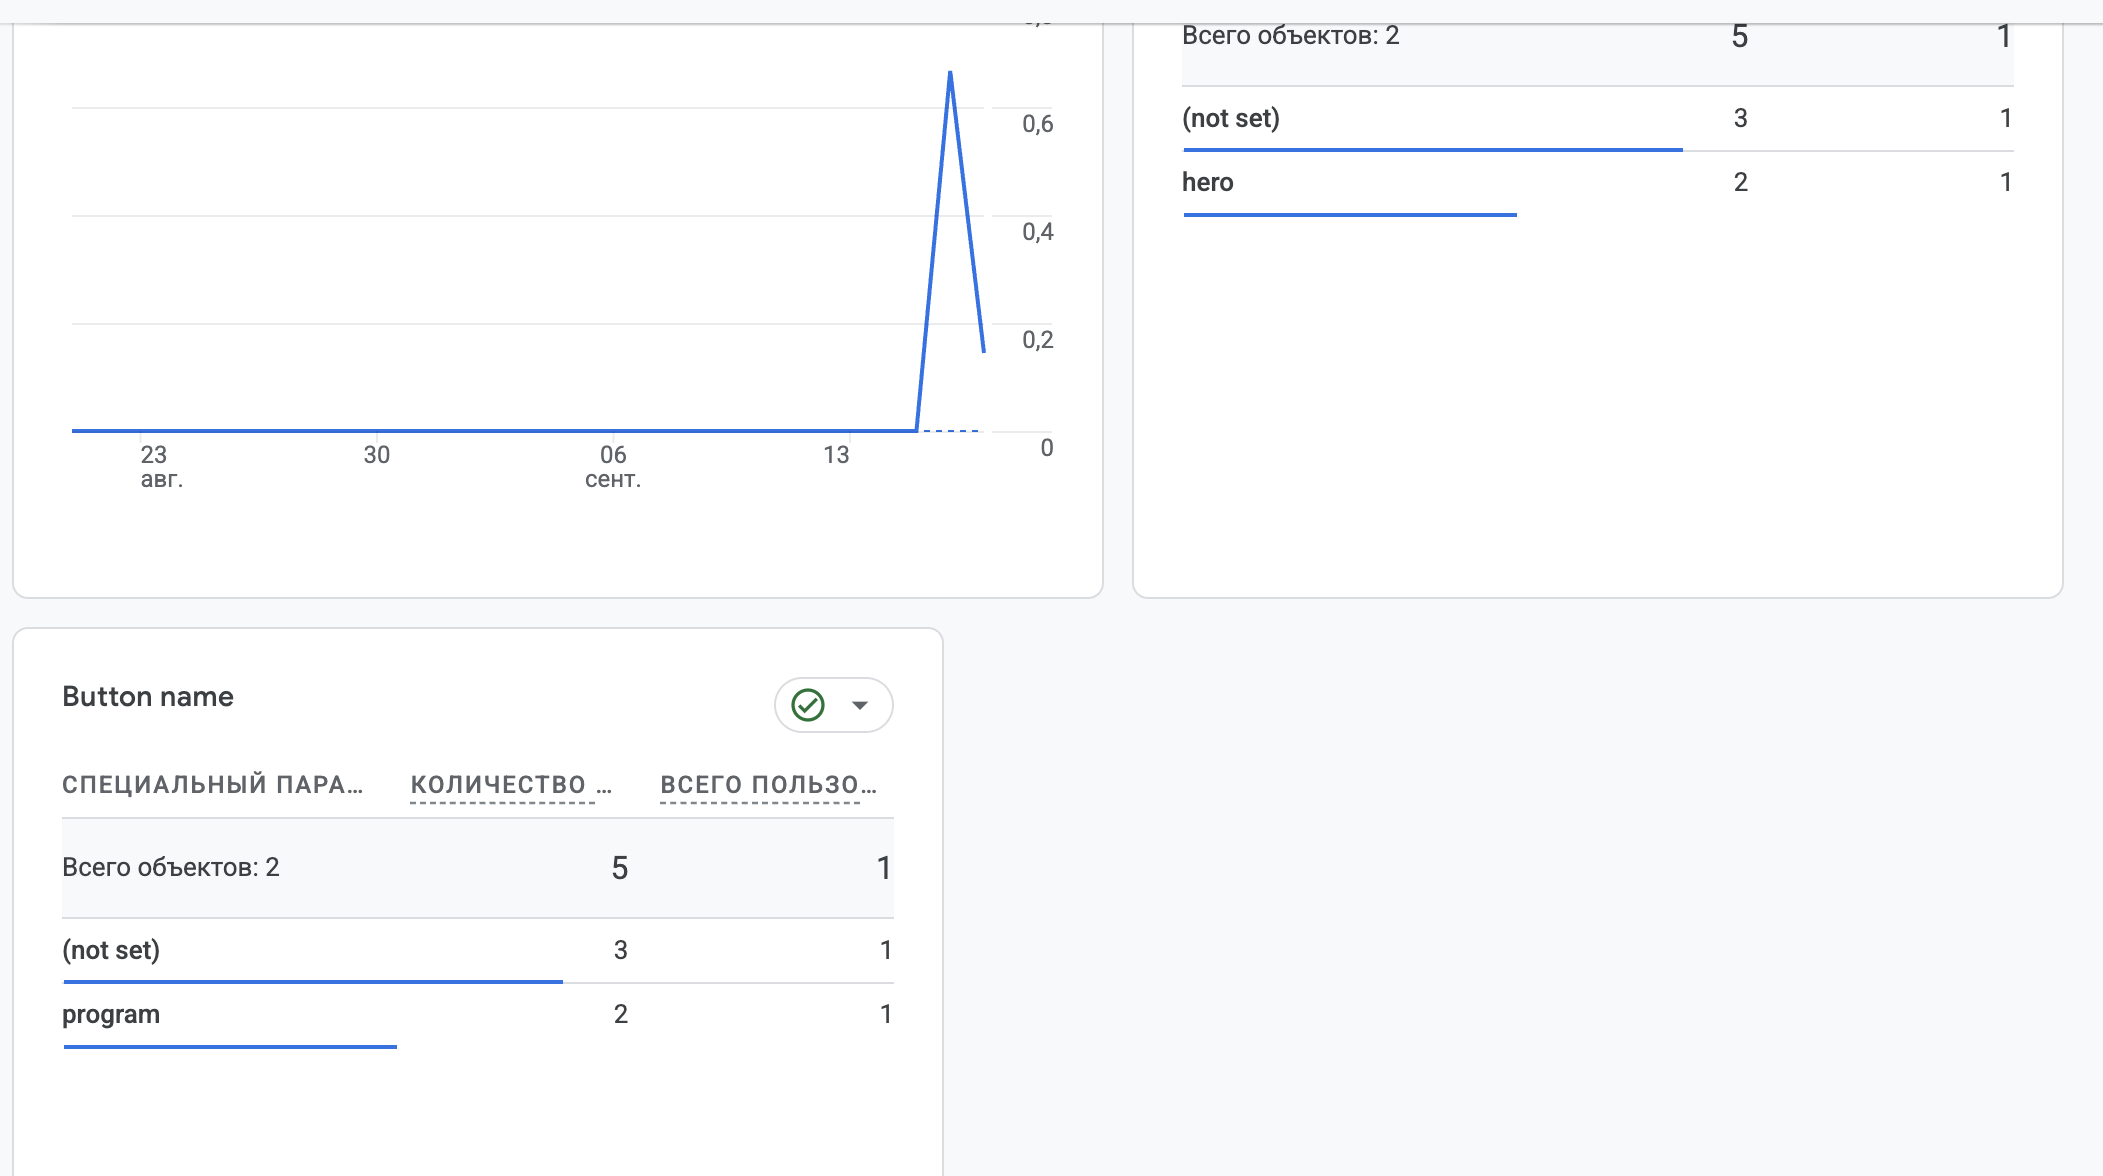The width and height of the screenshot is (2103, 1176).
Task: Click the blue bar under program row
Action: 230,1047
